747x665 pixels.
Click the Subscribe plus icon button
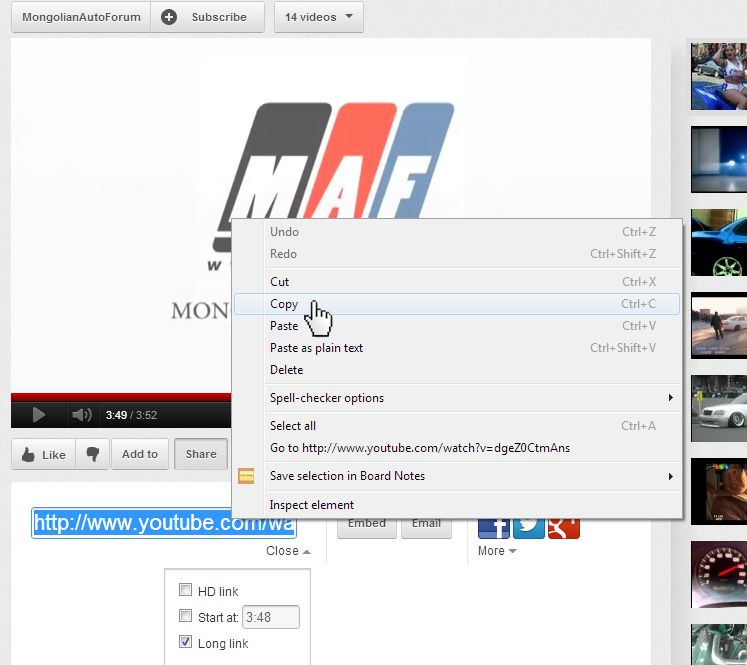click(169, 17)
